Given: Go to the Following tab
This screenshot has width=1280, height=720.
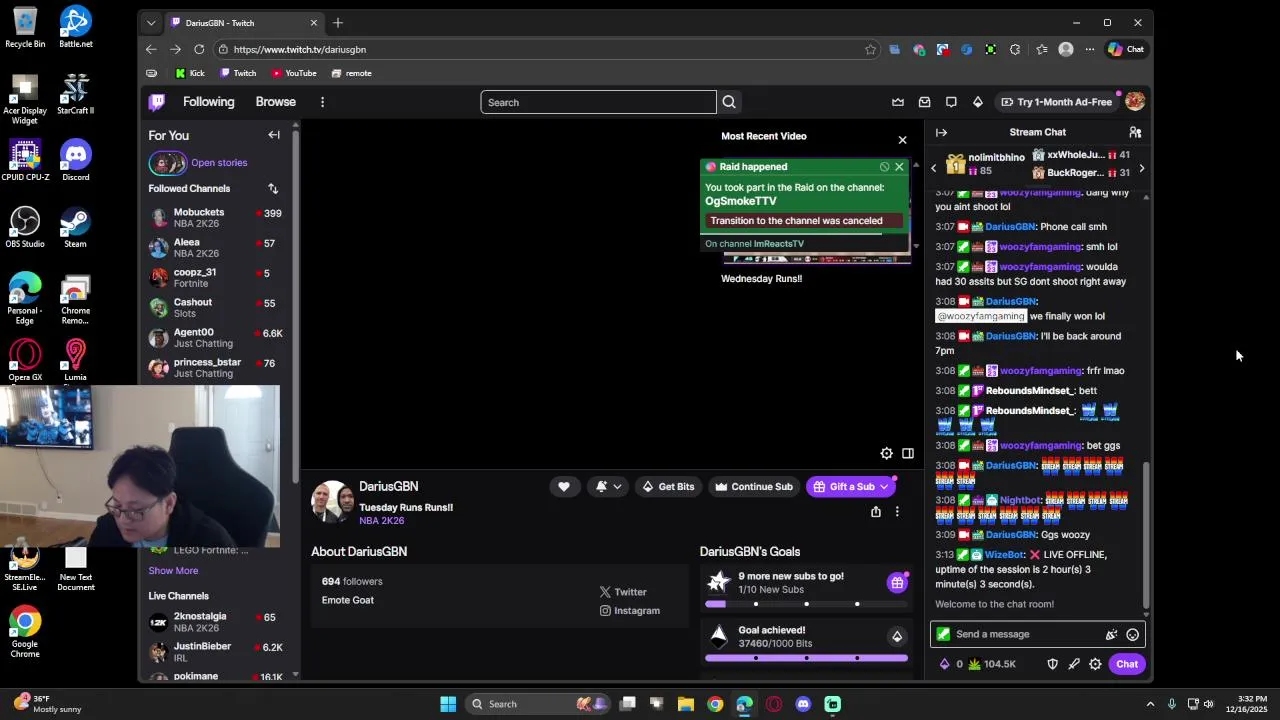Looking at the screenshot, I should tap(208, 102).
